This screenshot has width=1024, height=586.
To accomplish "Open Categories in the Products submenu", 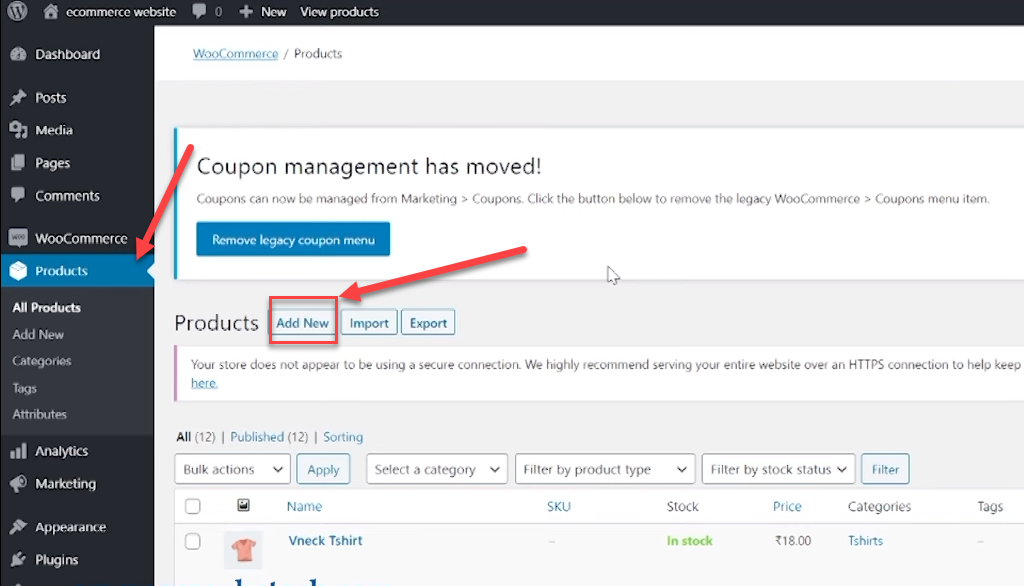I will 42,361.
